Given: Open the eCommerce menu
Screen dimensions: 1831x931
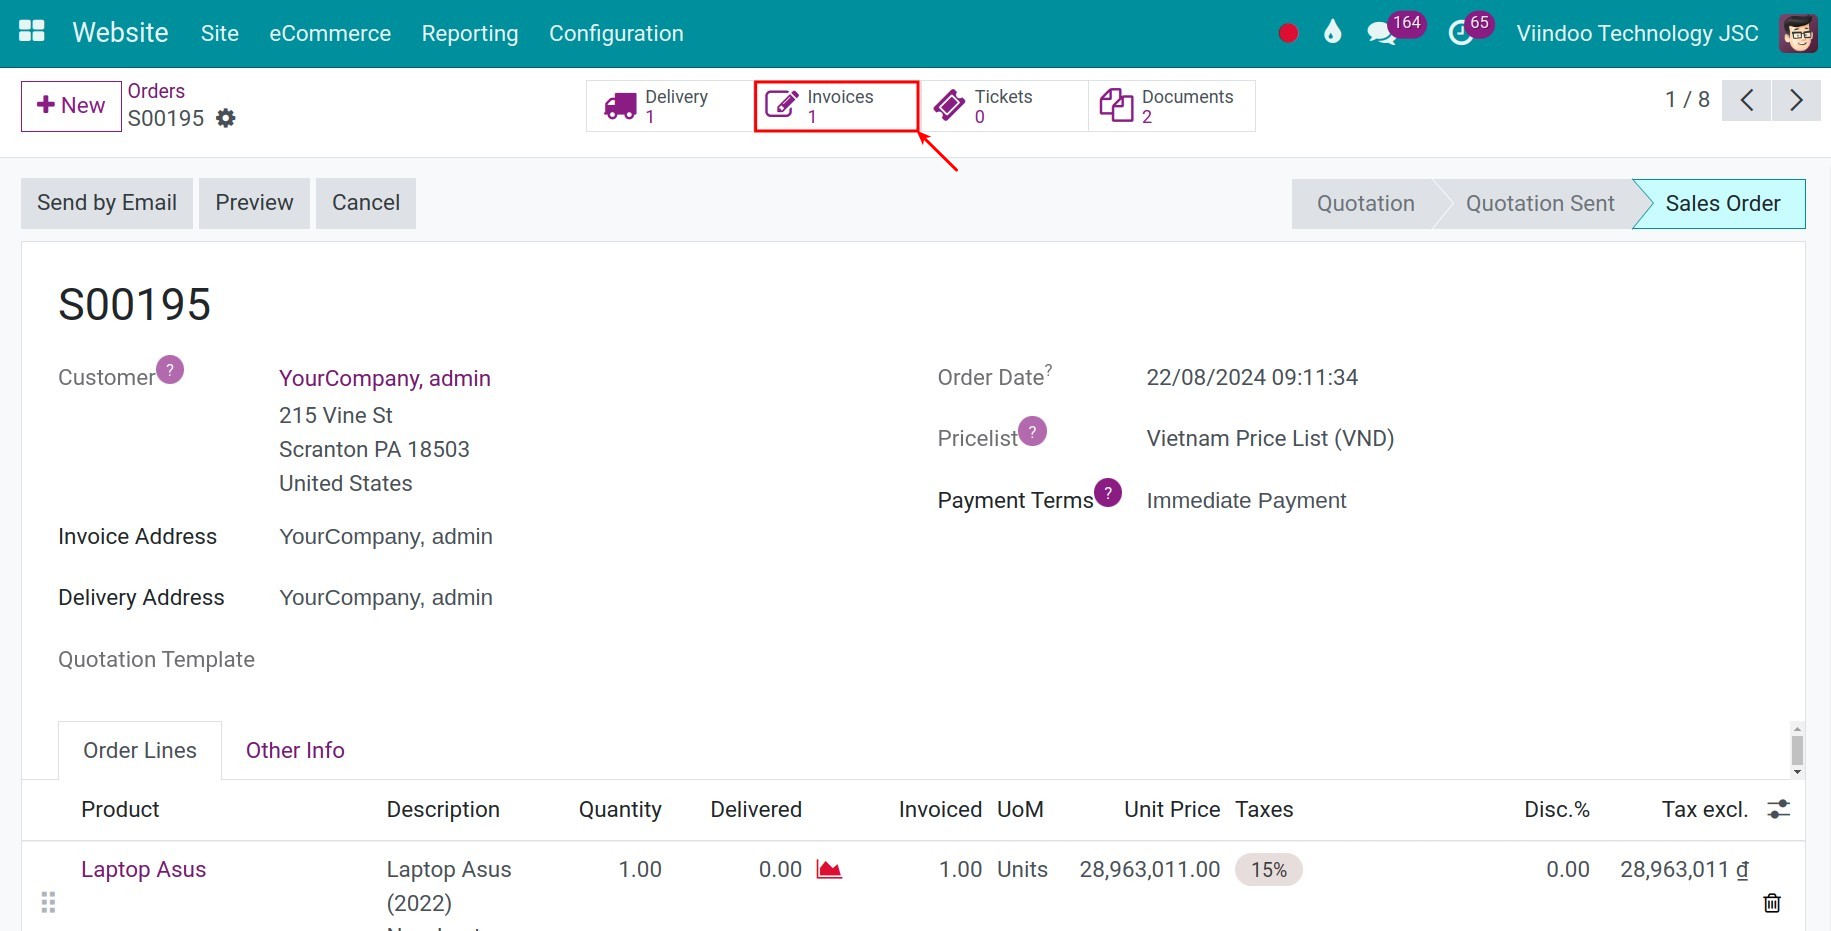Looking at the screenshot, I should pyautogui.click(x=330, y=33).
